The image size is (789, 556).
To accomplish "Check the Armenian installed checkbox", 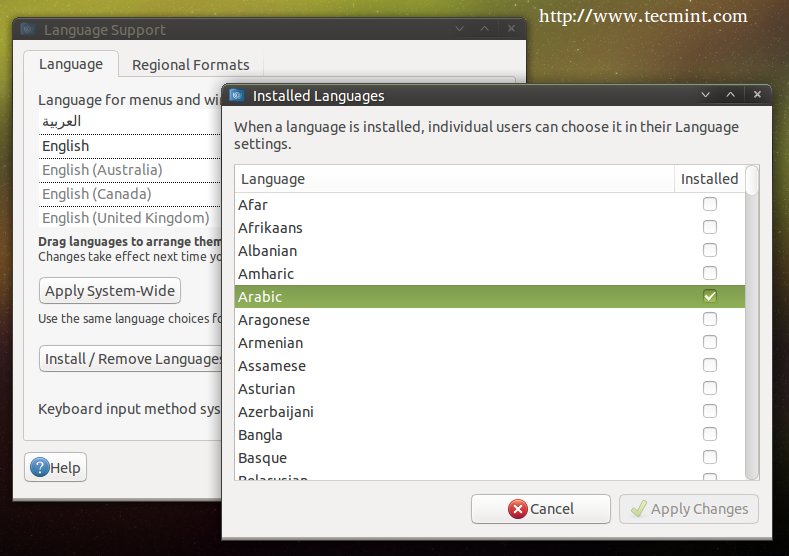I will (709, 342).
